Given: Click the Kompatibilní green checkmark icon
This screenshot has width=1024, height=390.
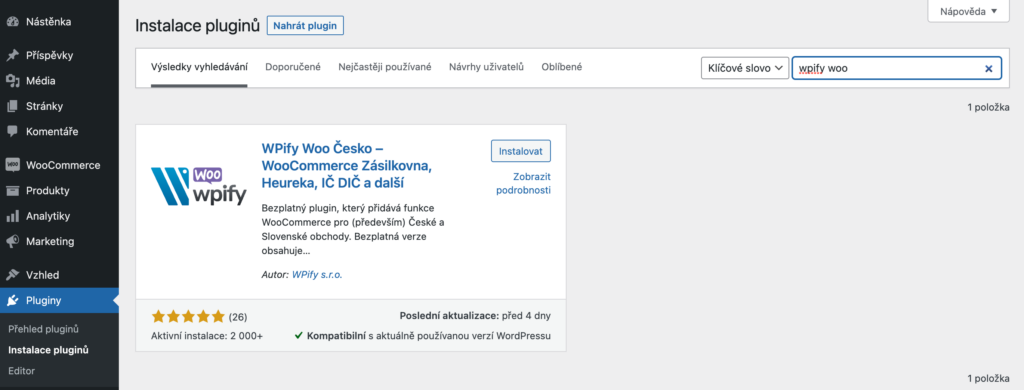Looking at the screenshot, I should 298,336.
